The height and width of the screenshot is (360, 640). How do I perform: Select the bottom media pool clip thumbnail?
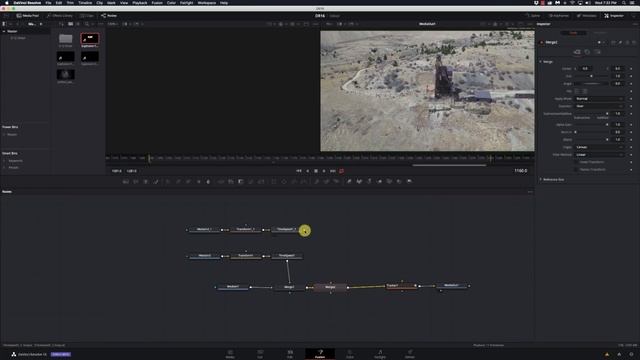[x=65, y=74]
